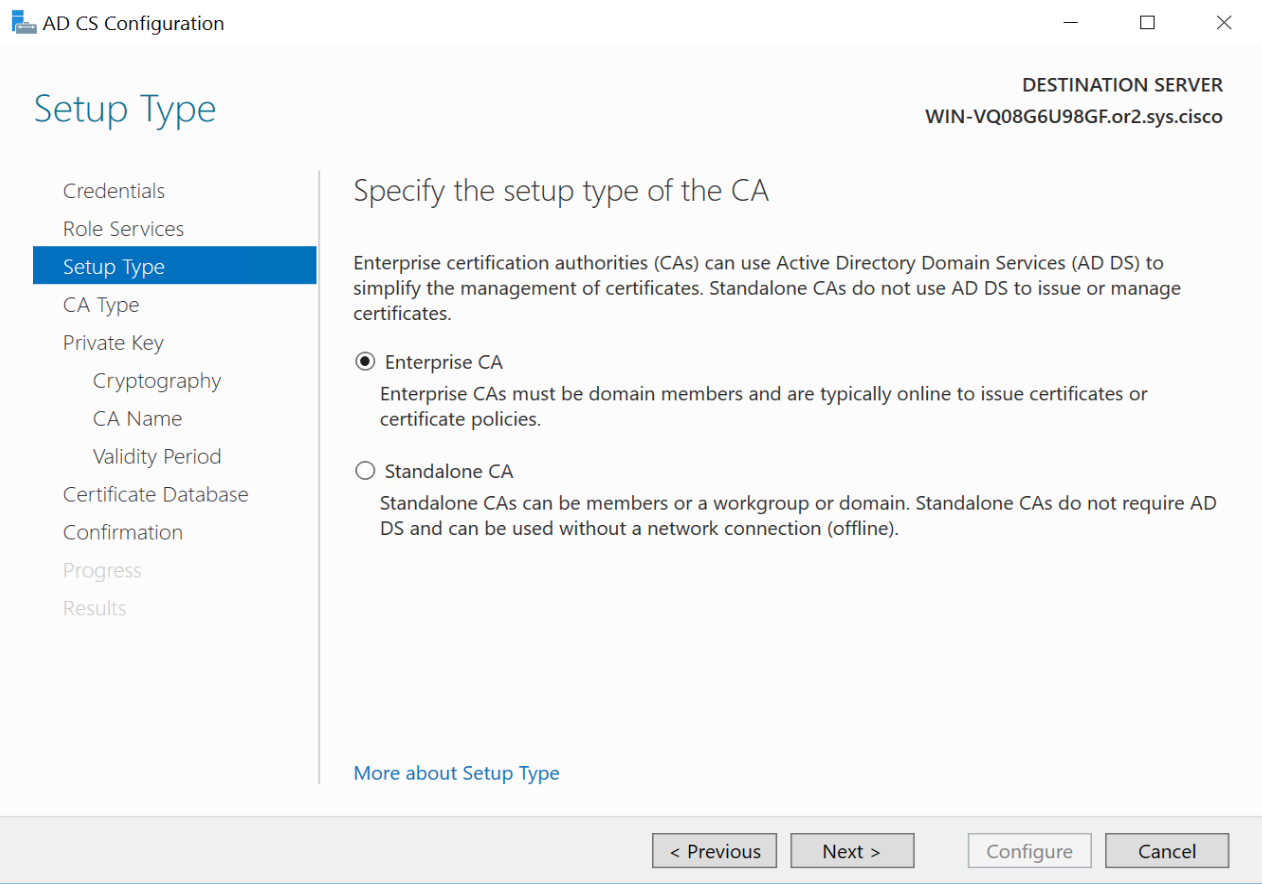Navigate to the Confirmation step
1262x884 pixels.
123,533
